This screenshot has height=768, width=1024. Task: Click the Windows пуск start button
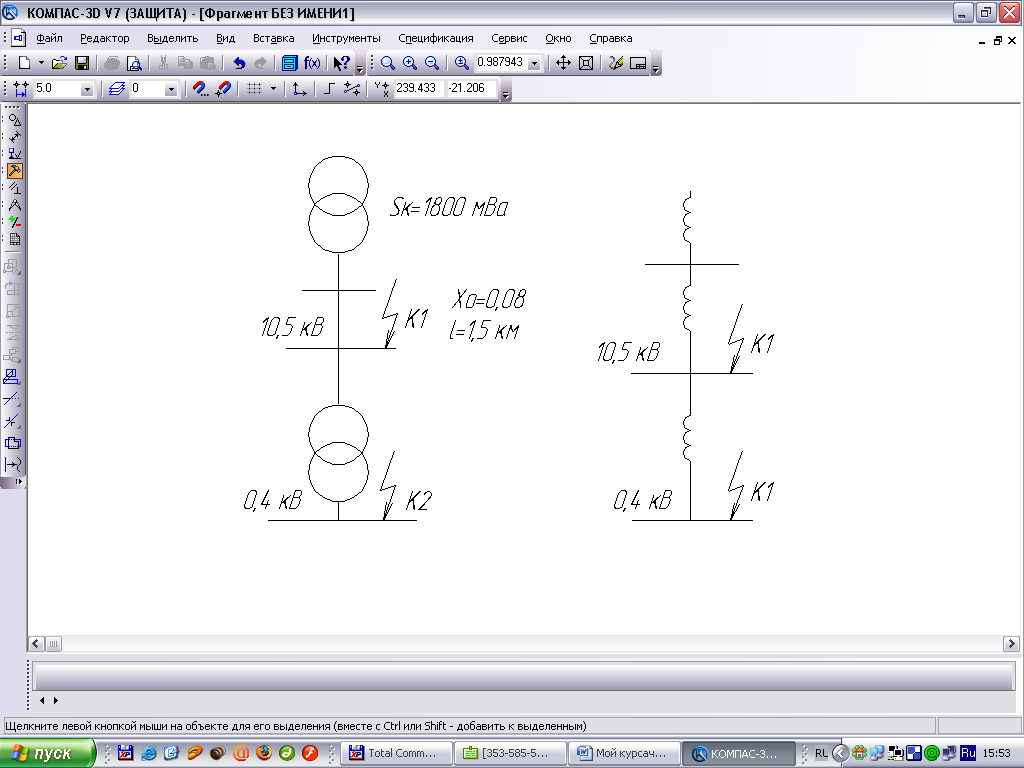48,753
